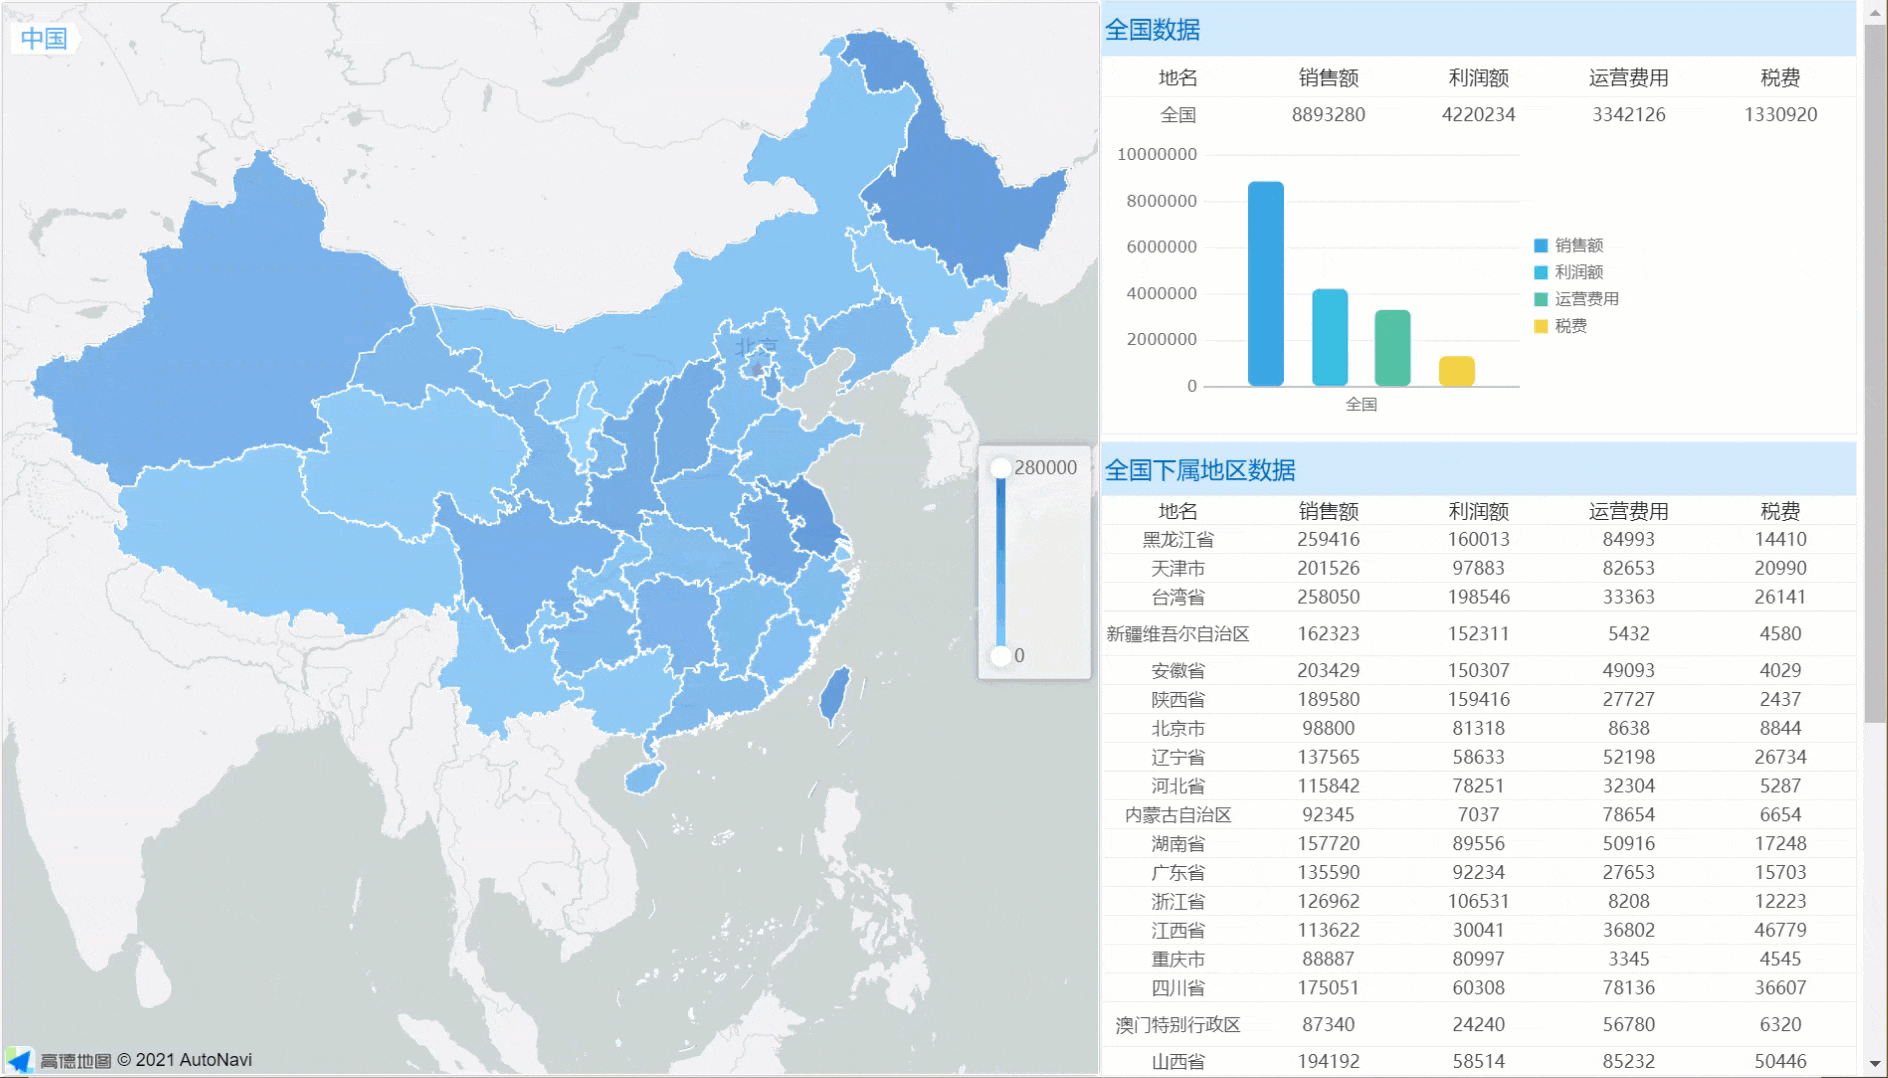Click the 运营费用 header in the regional table
Screen dimensions: 1888x1078
[x=1629, y=512]
